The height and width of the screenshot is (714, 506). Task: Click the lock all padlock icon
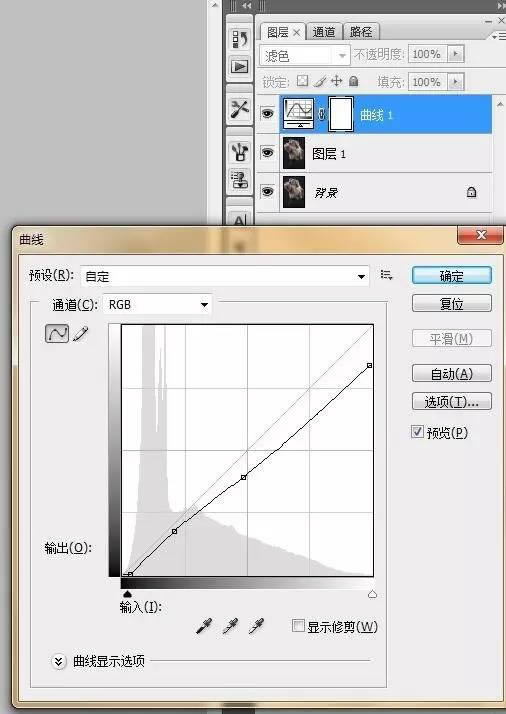point(353,81)
